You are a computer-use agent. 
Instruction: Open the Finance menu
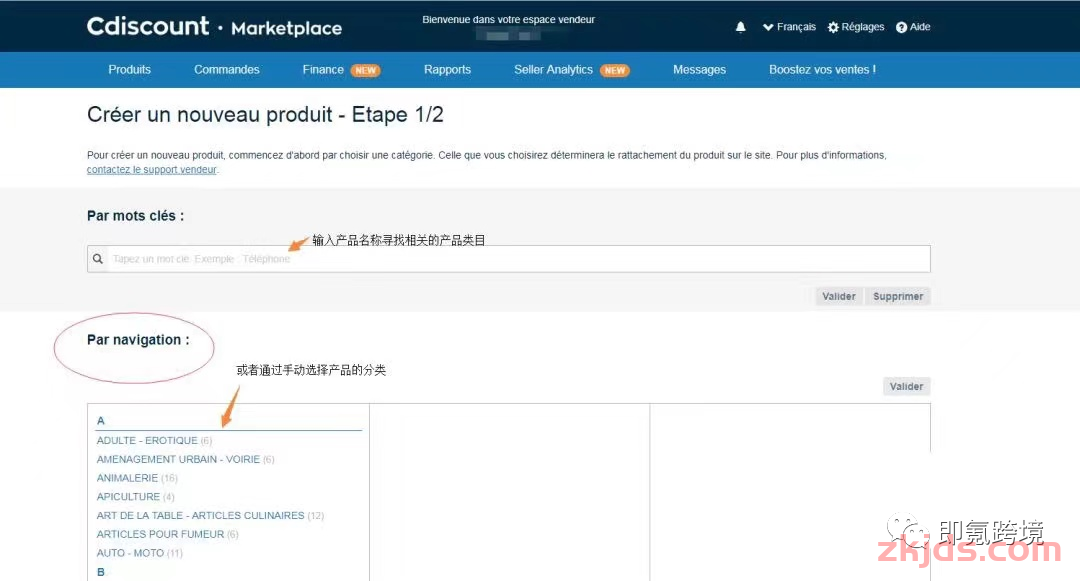point(323,70)
